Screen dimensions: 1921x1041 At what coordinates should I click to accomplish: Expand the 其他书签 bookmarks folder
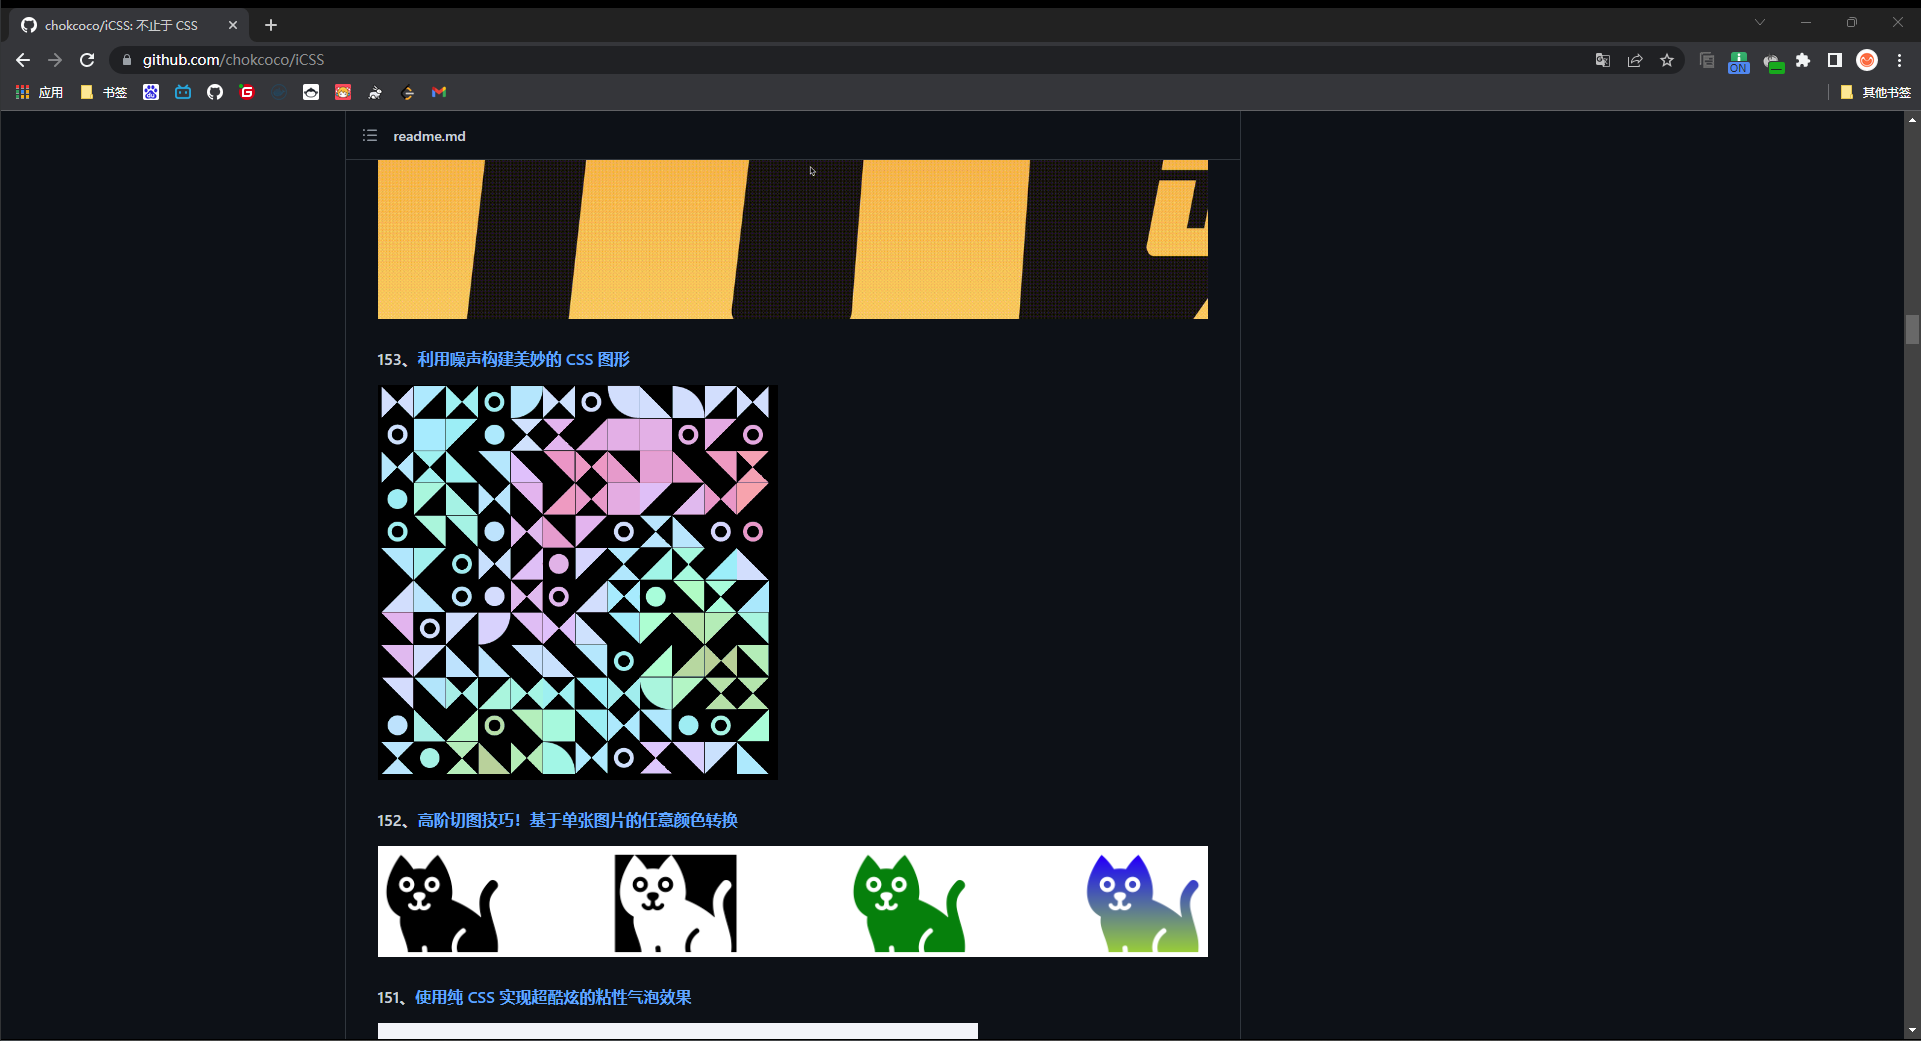1876,92
